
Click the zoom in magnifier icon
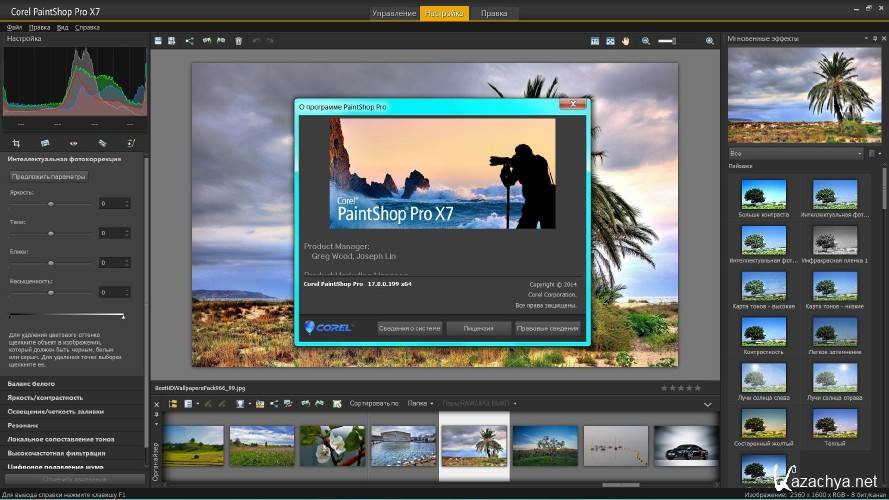point(710,41)
